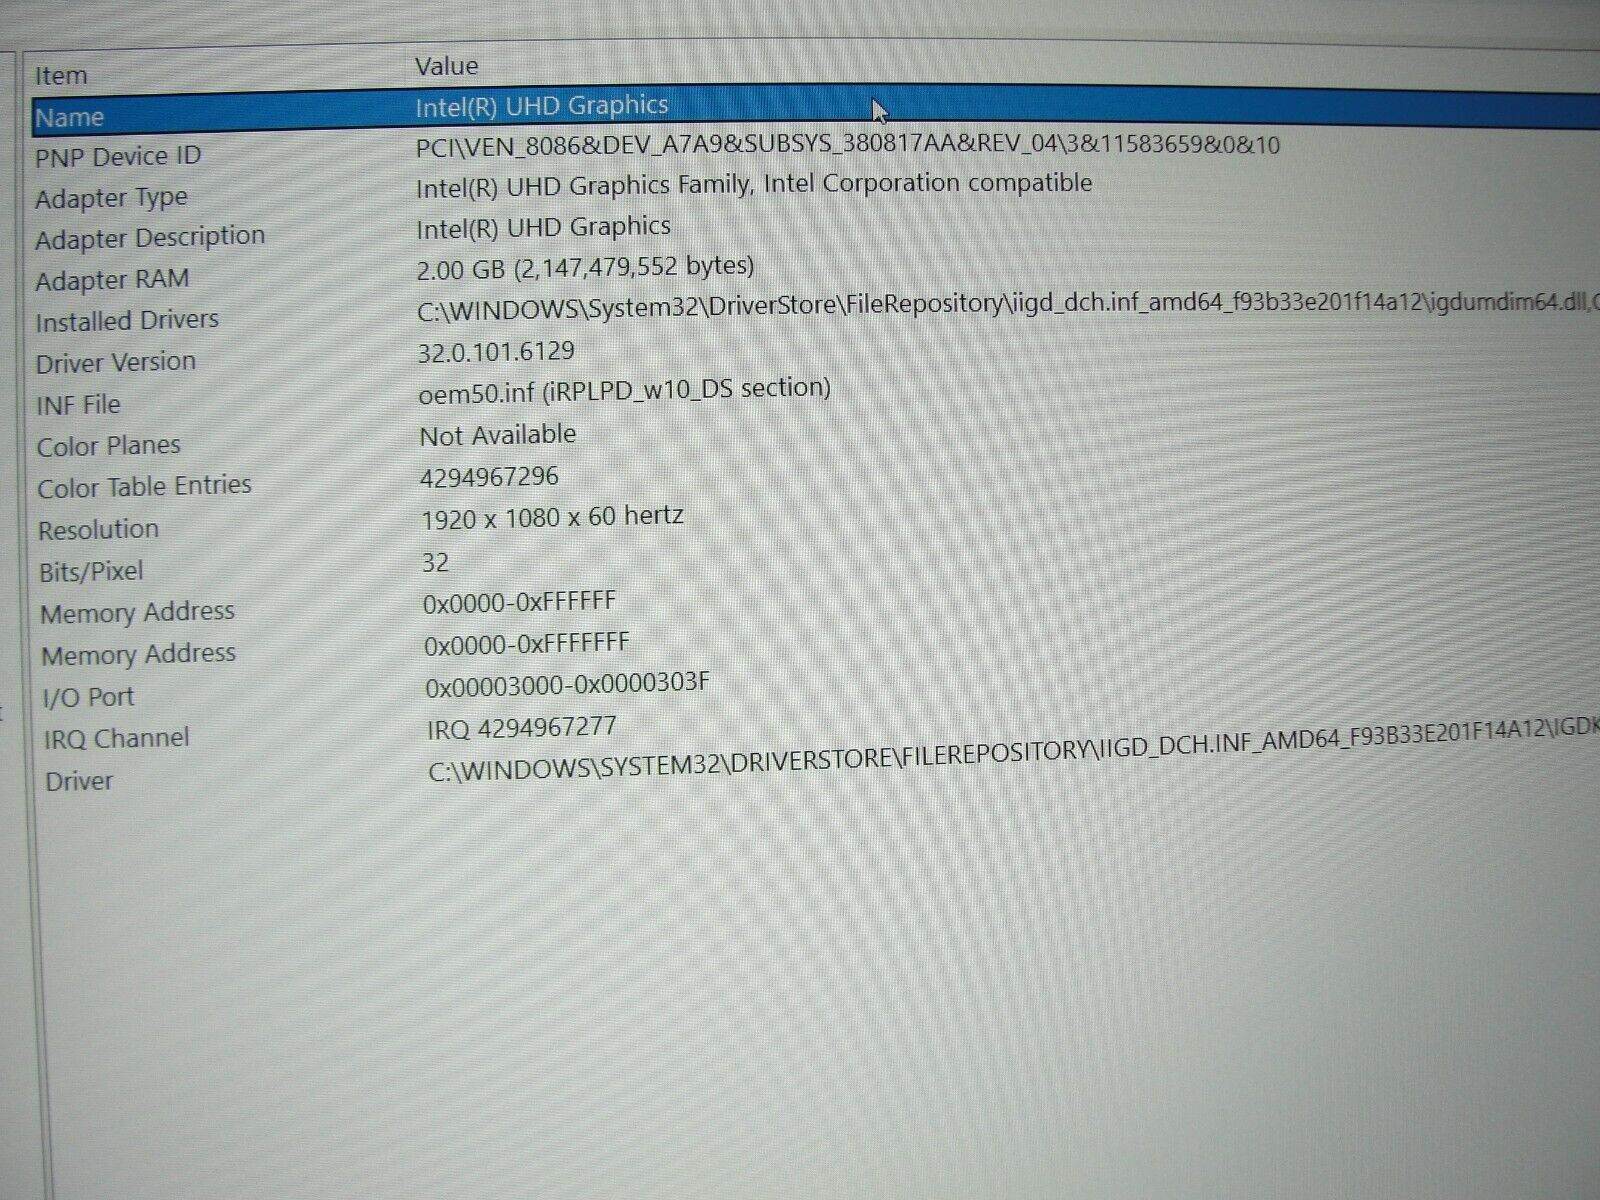Select the Bits/Pixel row
The width and height of the screenshot is (1600, 1200).
click(x=91, y=572)
